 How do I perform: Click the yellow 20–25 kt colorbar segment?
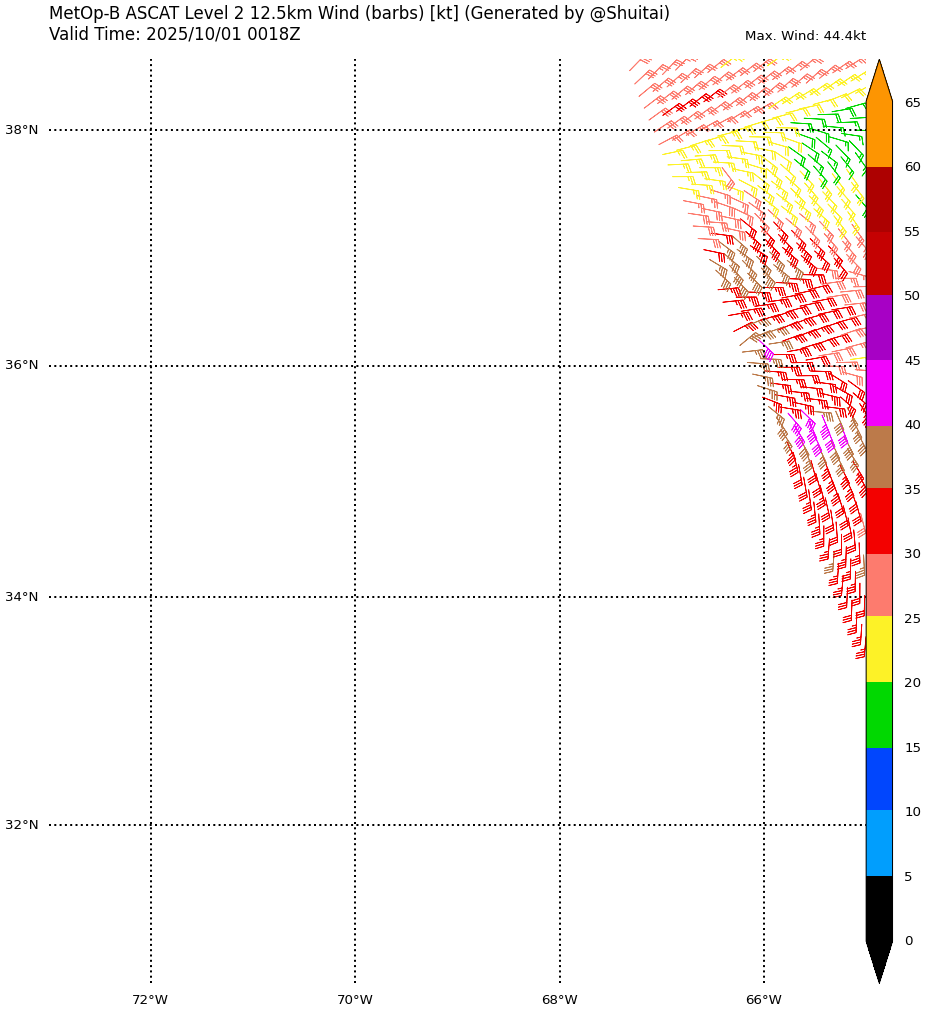878,650
